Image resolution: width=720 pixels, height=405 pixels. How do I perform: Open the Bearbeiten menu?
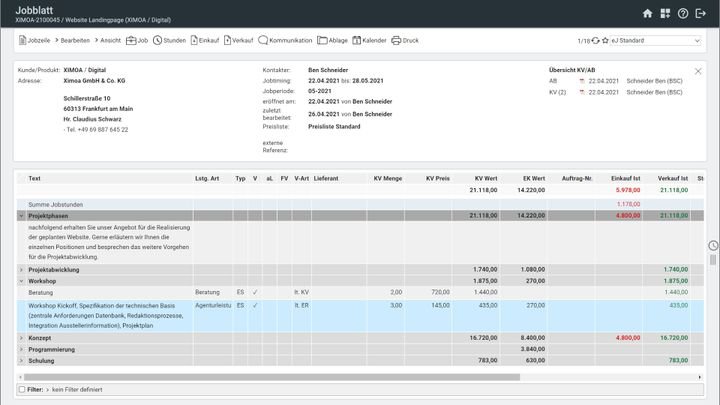[77, 41]
